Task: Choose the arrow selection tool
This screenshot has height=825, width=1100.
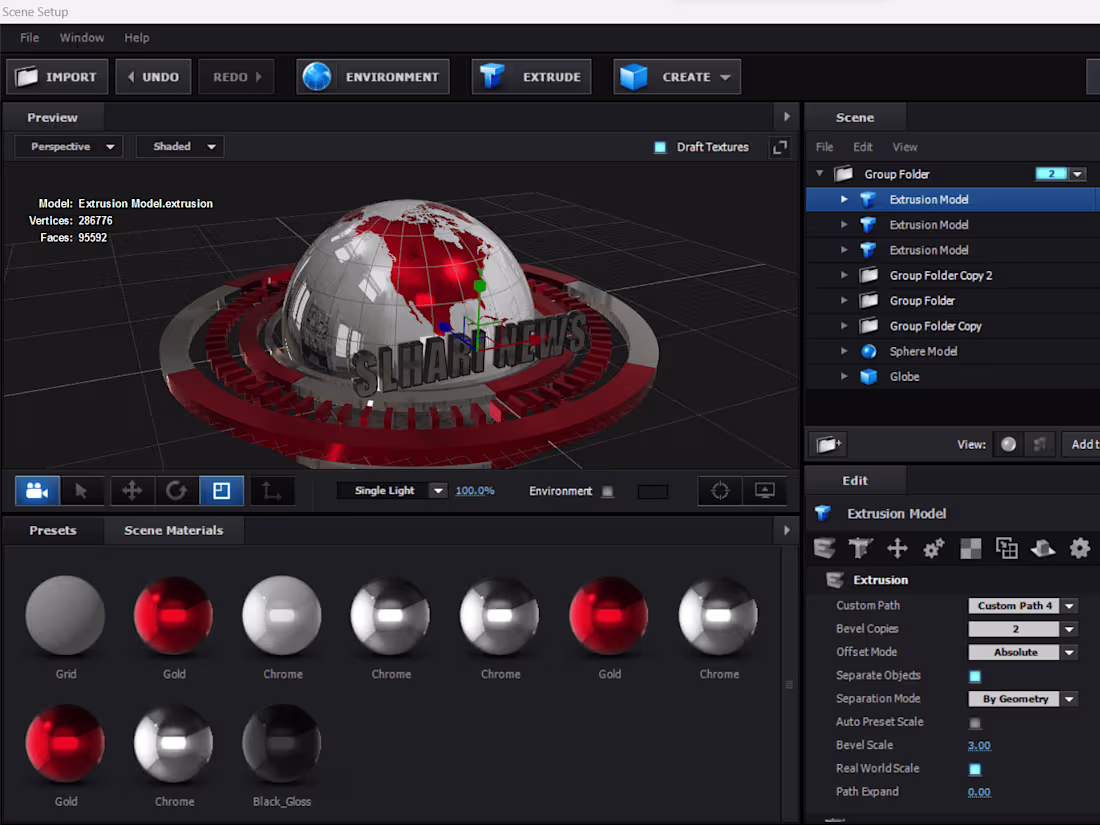Action: click(81, 490)
